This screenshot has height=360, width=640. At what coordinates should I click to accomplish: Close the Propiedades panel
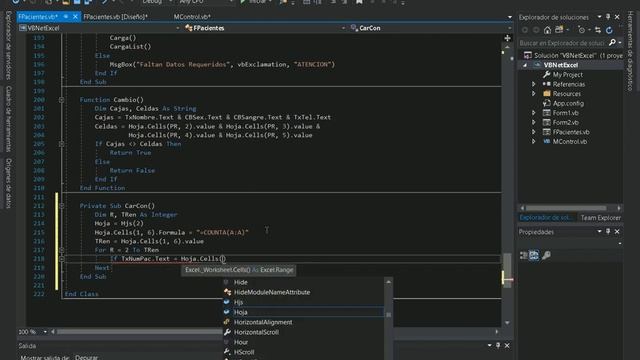pos(617,231)
